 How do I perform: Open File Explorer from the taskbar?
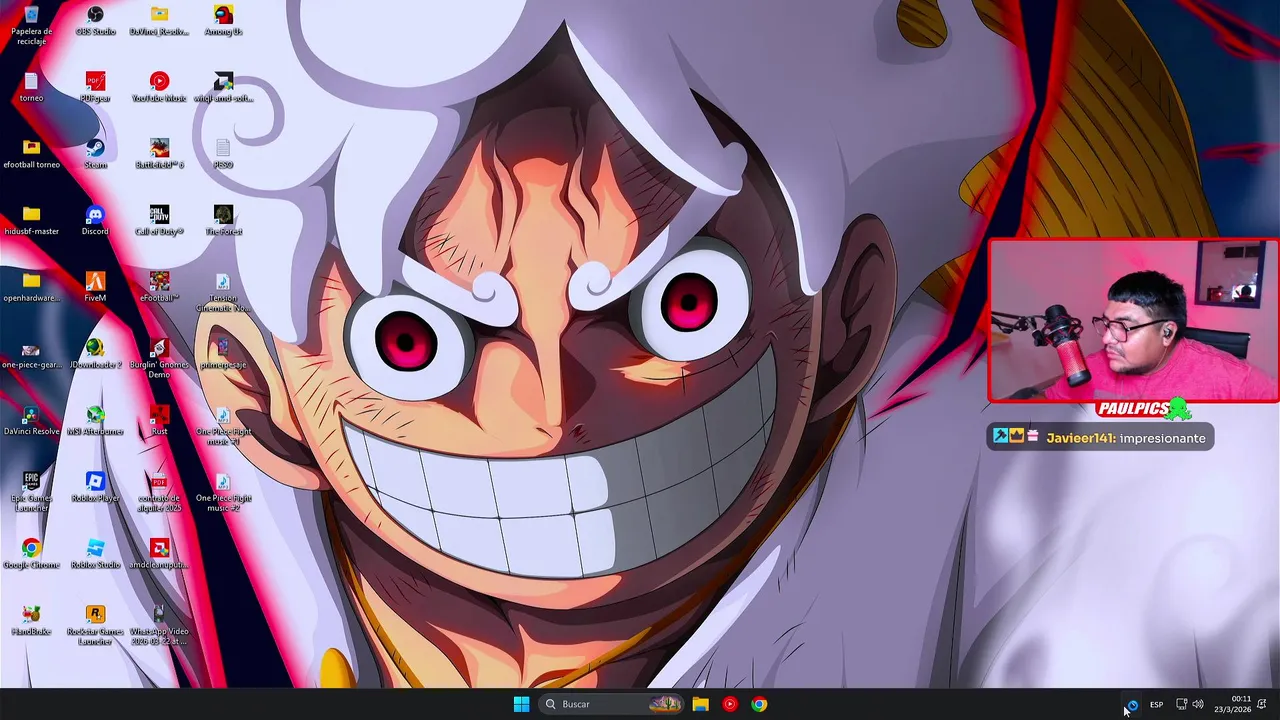[700, 704]
